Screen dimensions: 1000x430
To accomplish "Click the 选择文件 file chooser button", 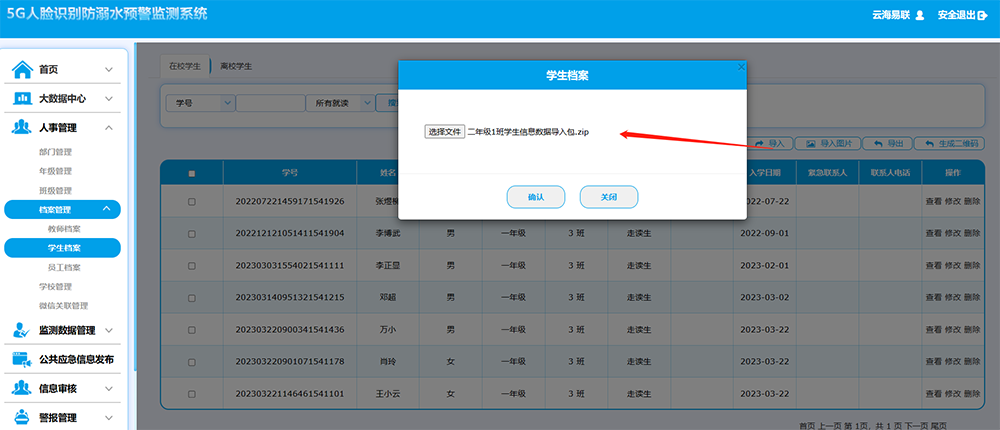I will coord(444,132).
